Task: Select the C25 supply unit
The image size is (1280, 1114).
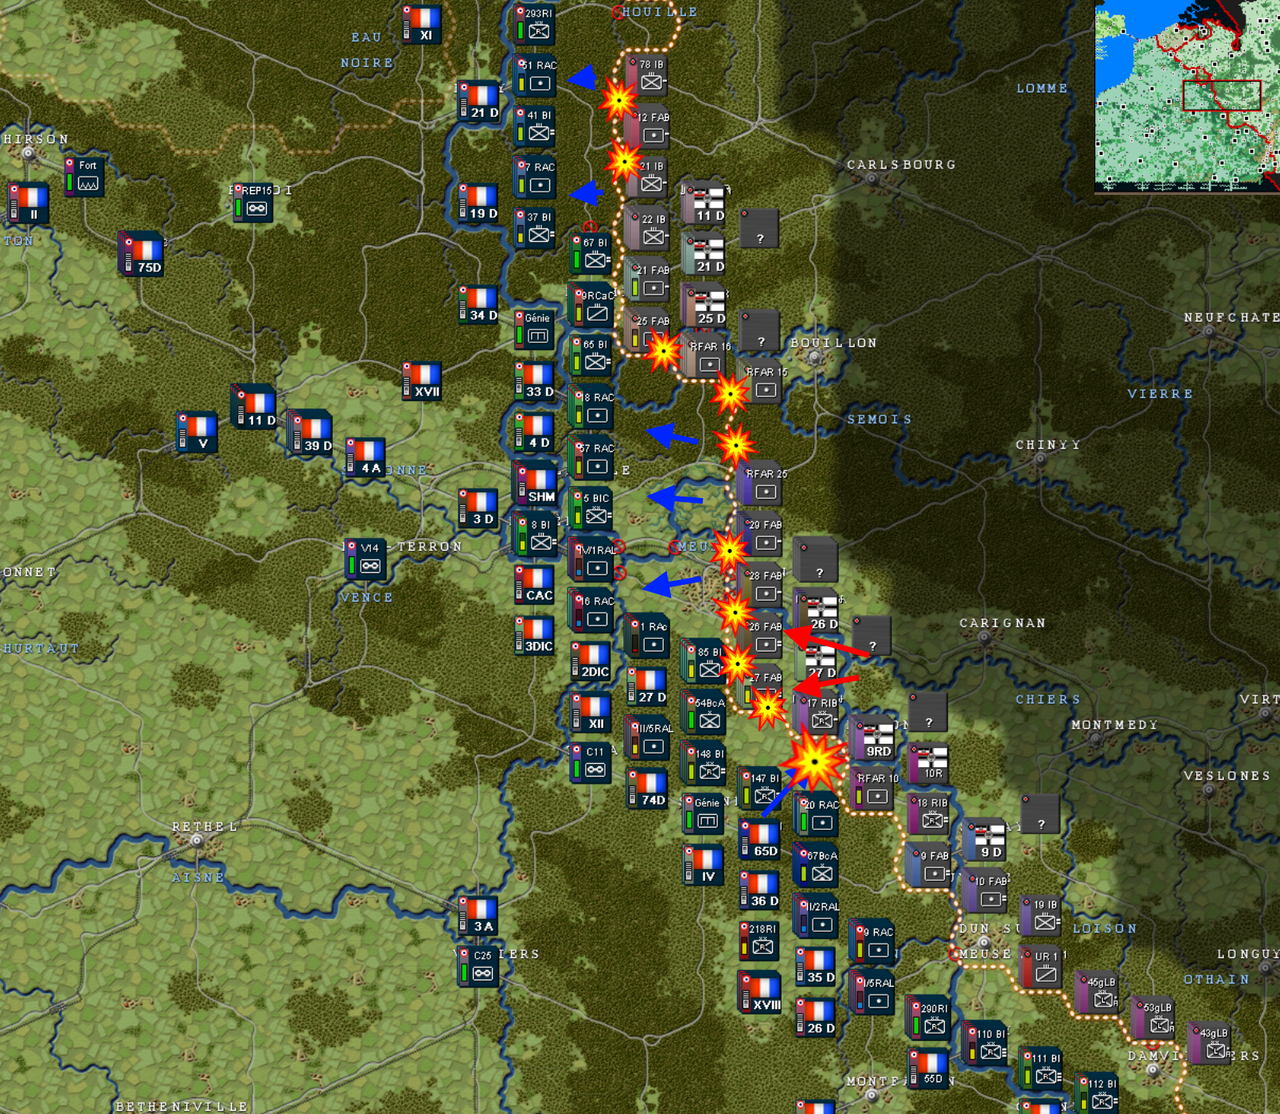Action: 479,968
